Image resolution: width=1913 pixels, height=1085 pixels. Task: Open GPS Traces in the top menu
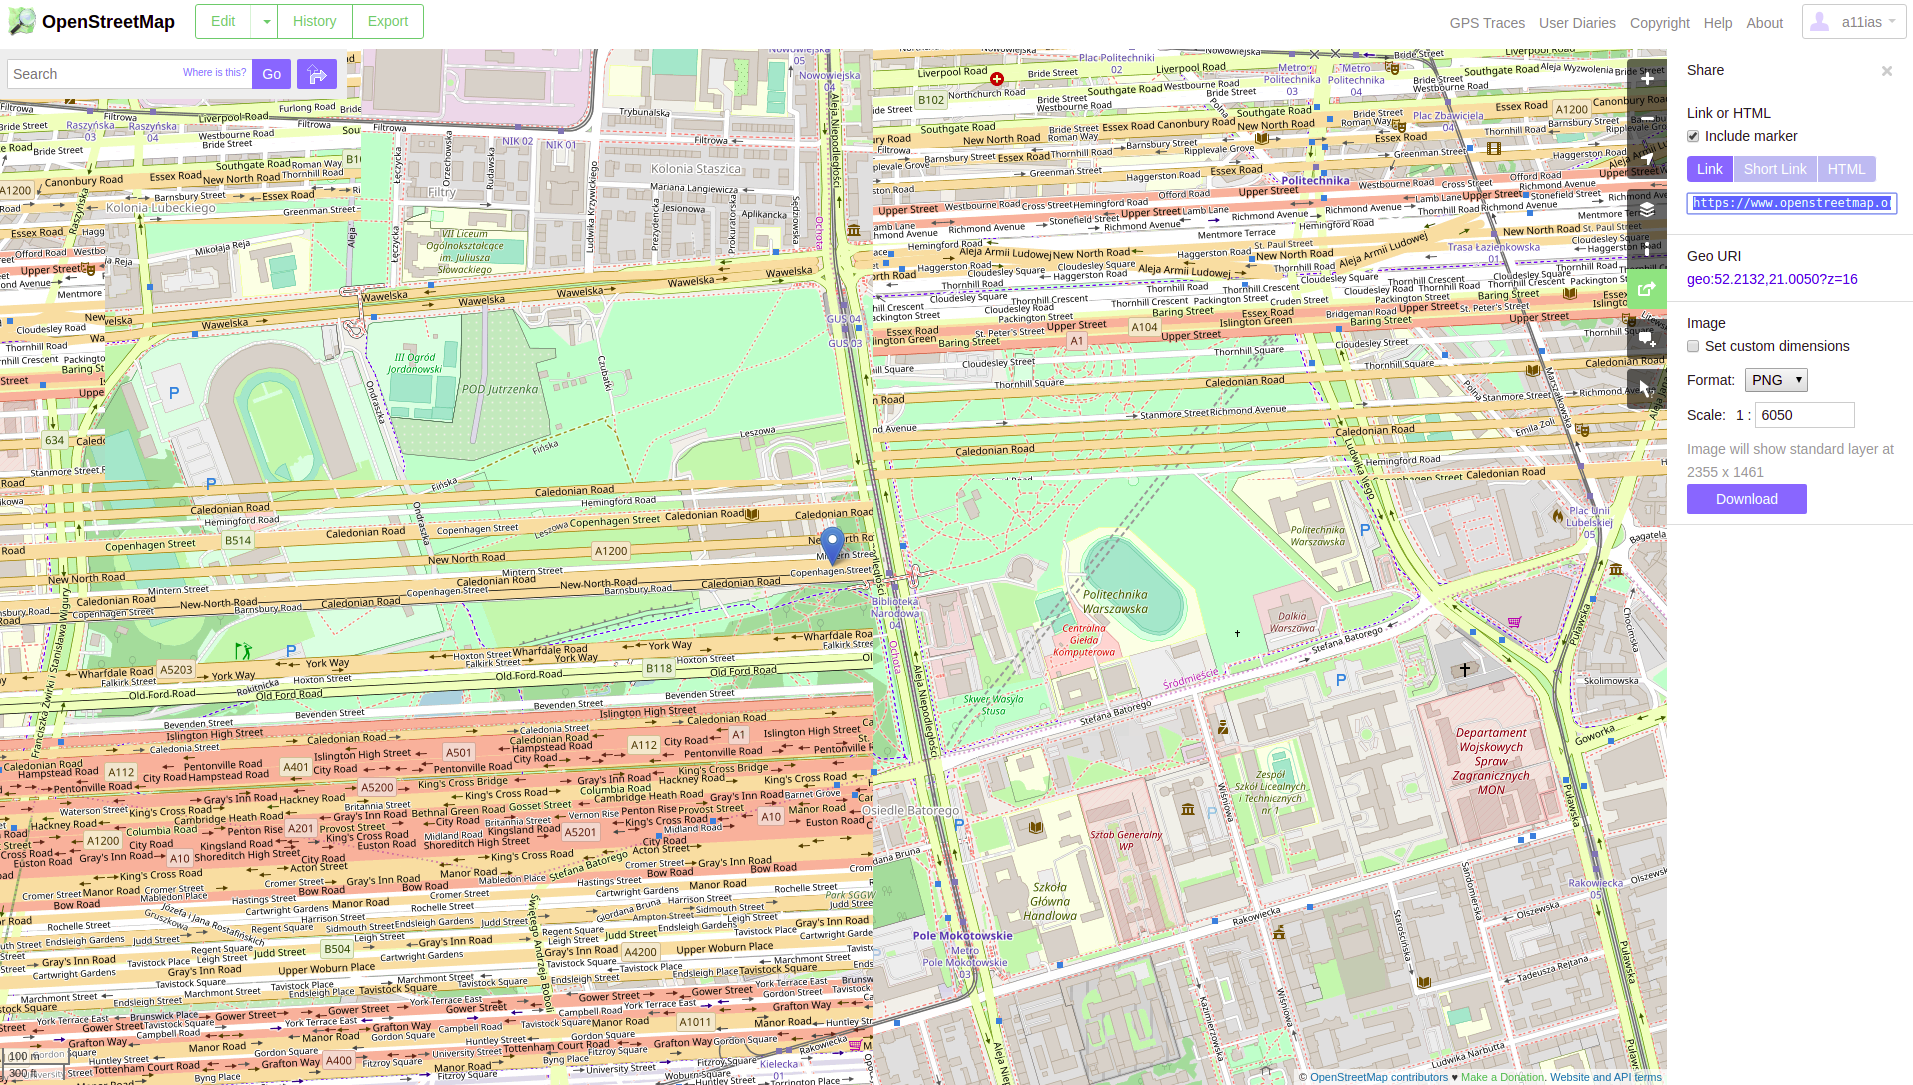[1487, 23]
